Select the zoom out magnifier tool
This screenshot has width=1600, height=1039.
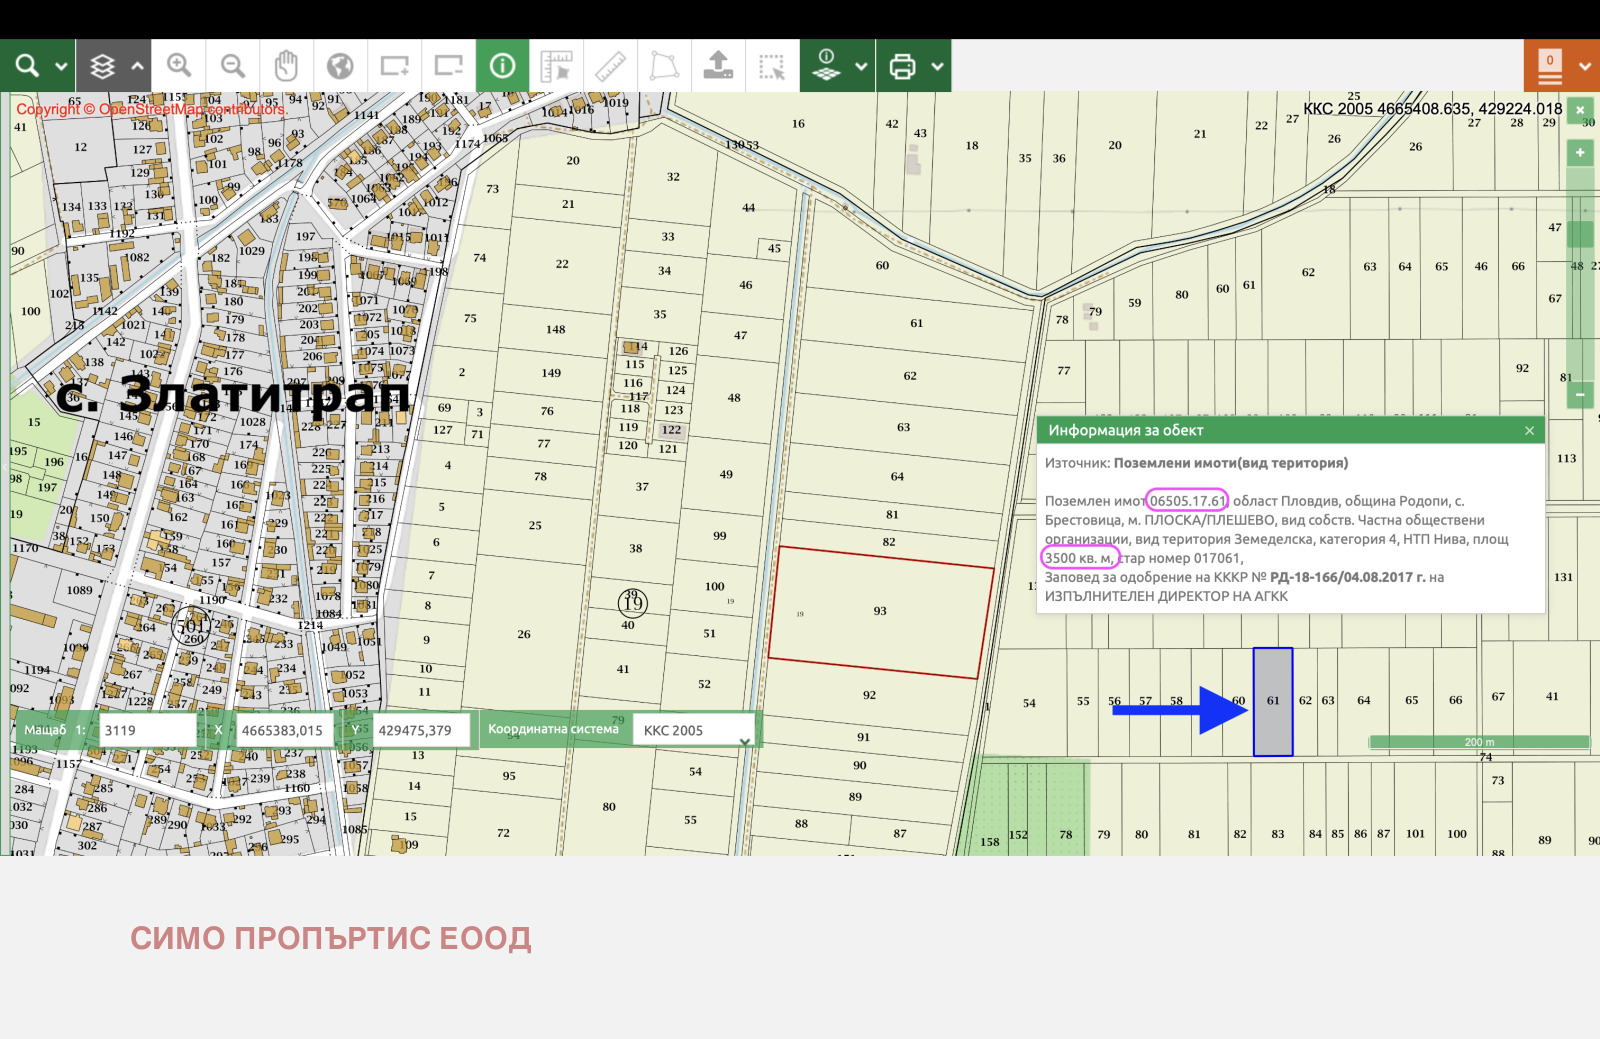233,66
